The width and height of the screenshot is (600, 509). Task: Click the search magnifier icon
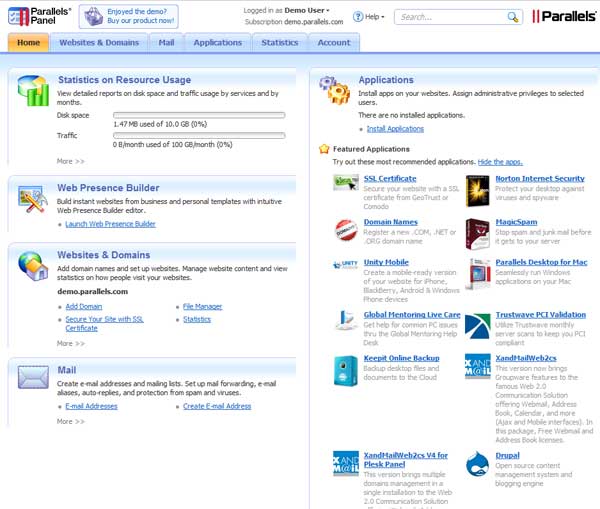514,17
